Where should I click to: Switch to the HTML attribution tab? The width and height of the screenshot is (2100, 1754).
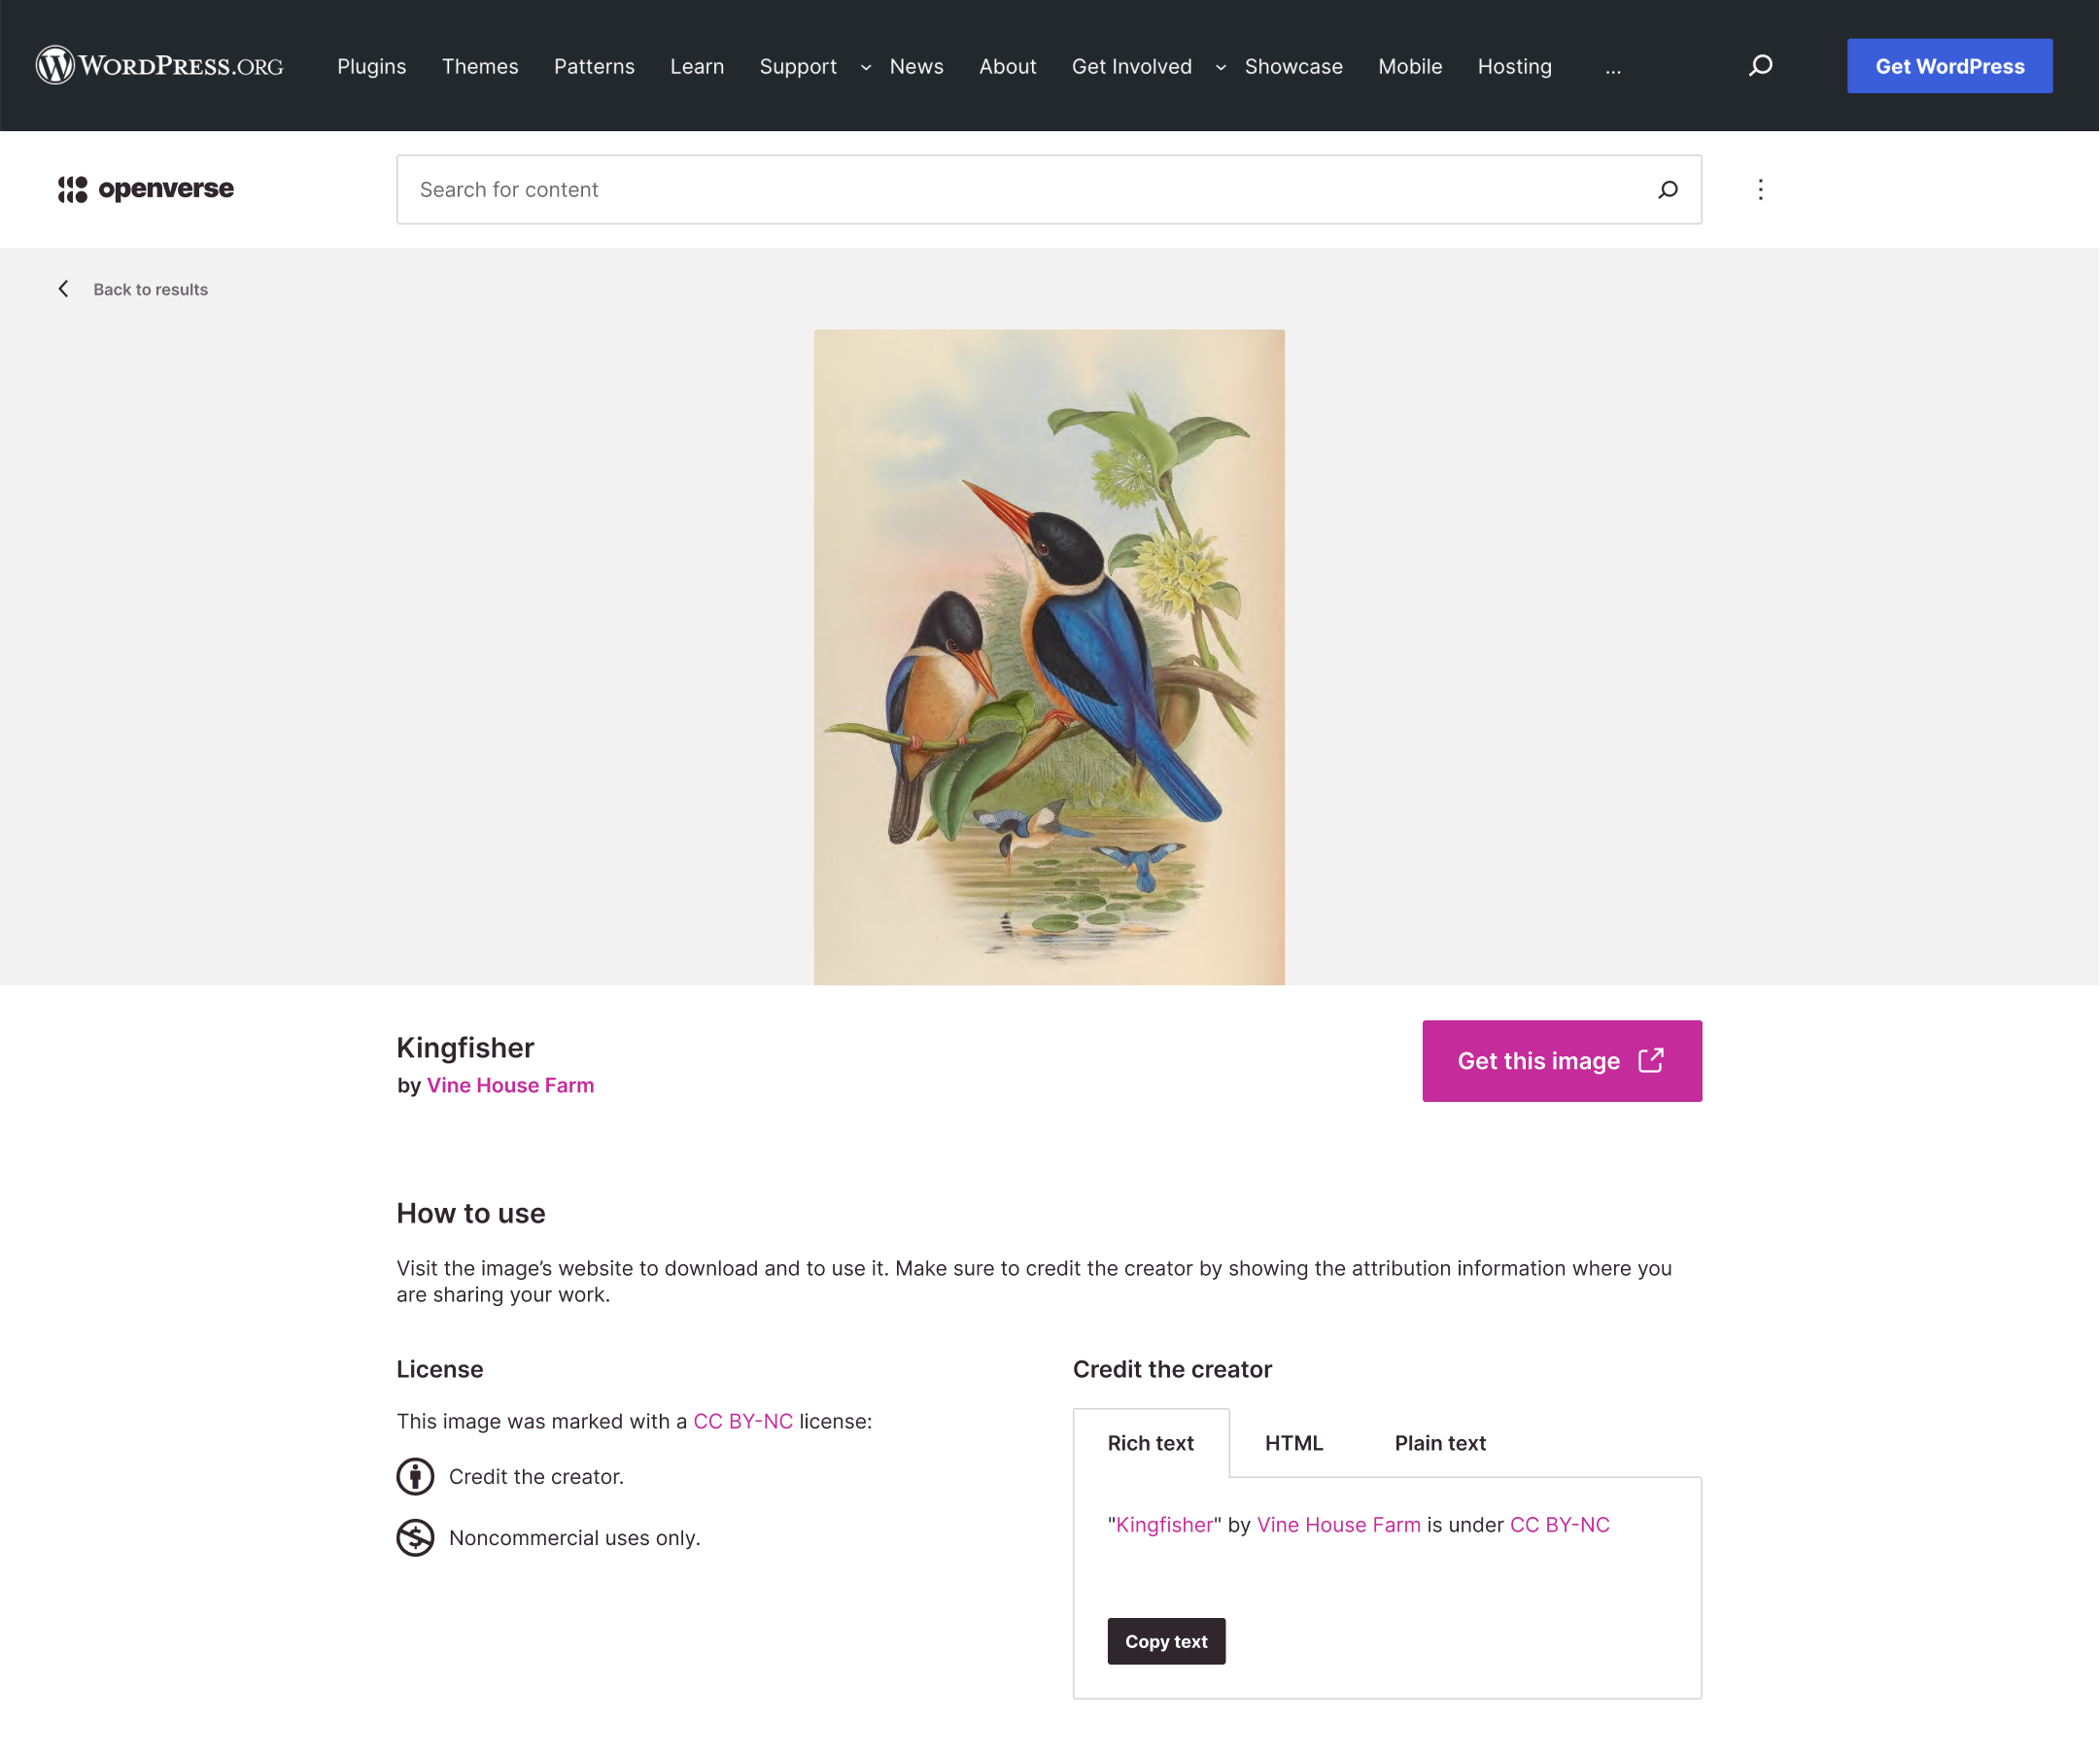(x=1293, y=1443)
